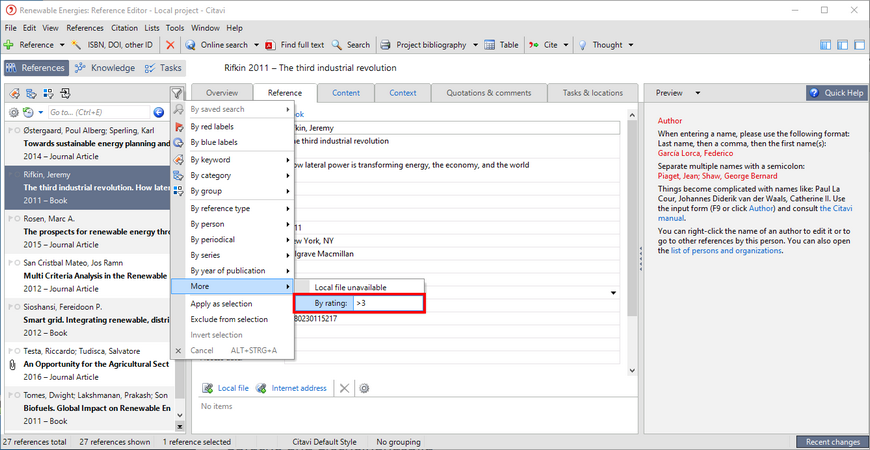Open the Search magnifier tool
The height and width of the screenshot is (450, 870).
[x=336, y=45]
